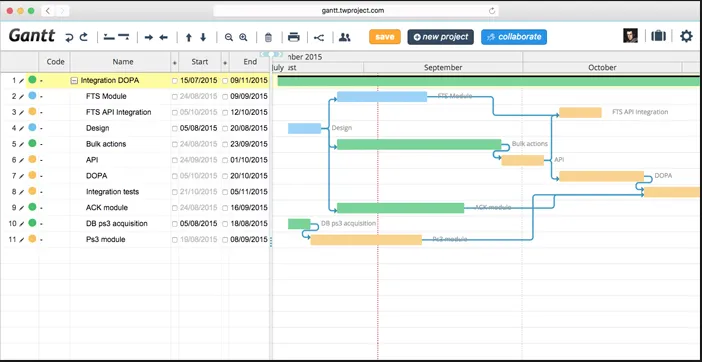Screen dimensions: 702x362
Task: Select the Integration tests task name
Action: point(112,192)
